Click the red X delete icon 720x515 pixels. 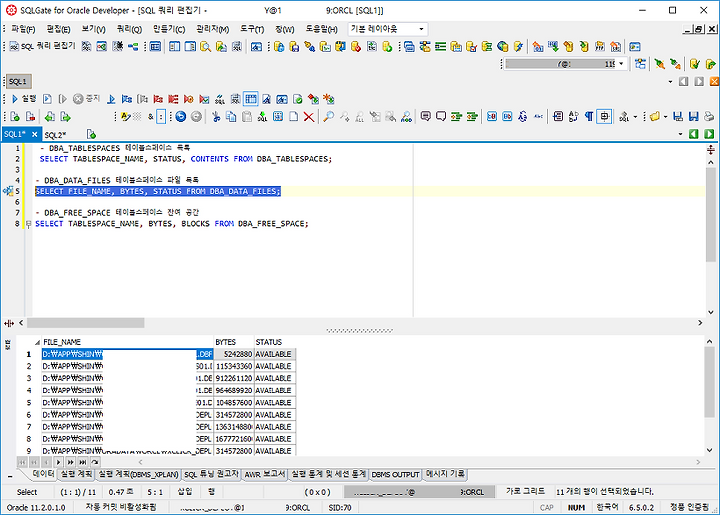[309, 117]
